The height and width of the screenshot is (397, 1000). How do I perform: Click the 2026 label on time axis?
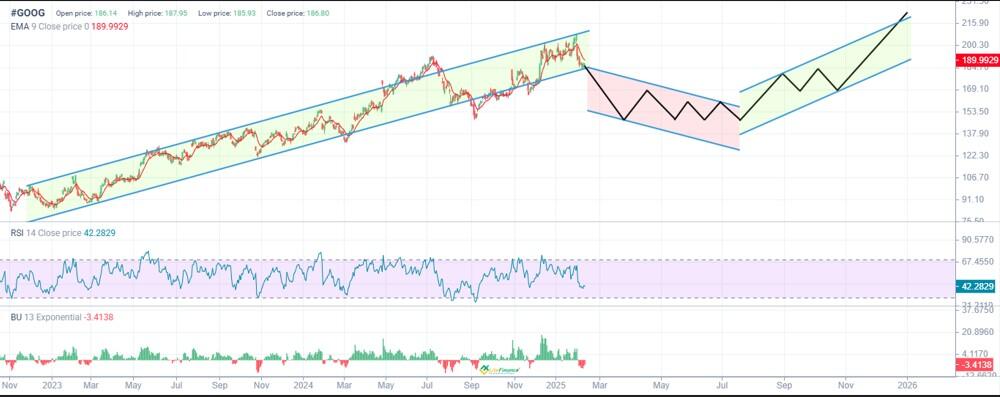906,386
